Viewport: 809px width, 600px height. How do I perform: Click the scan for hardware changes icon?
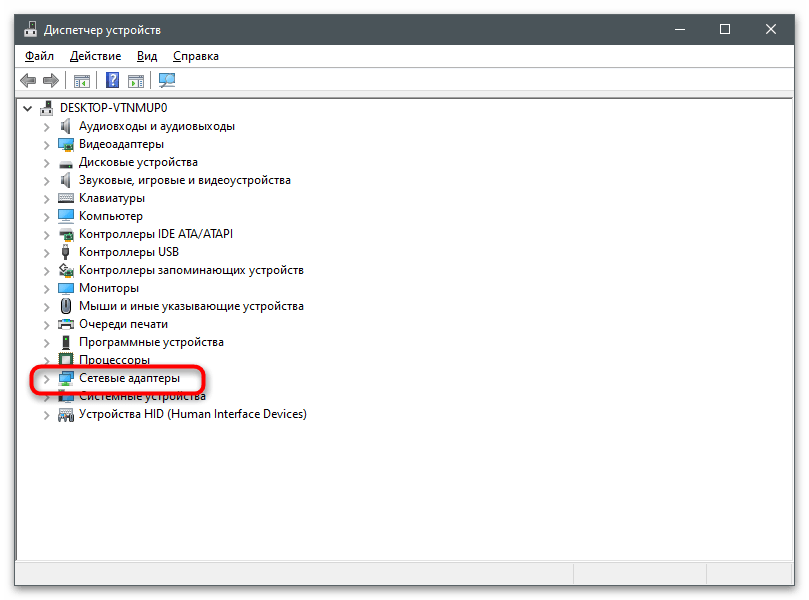pyautogui.click(x=167, y=80)
